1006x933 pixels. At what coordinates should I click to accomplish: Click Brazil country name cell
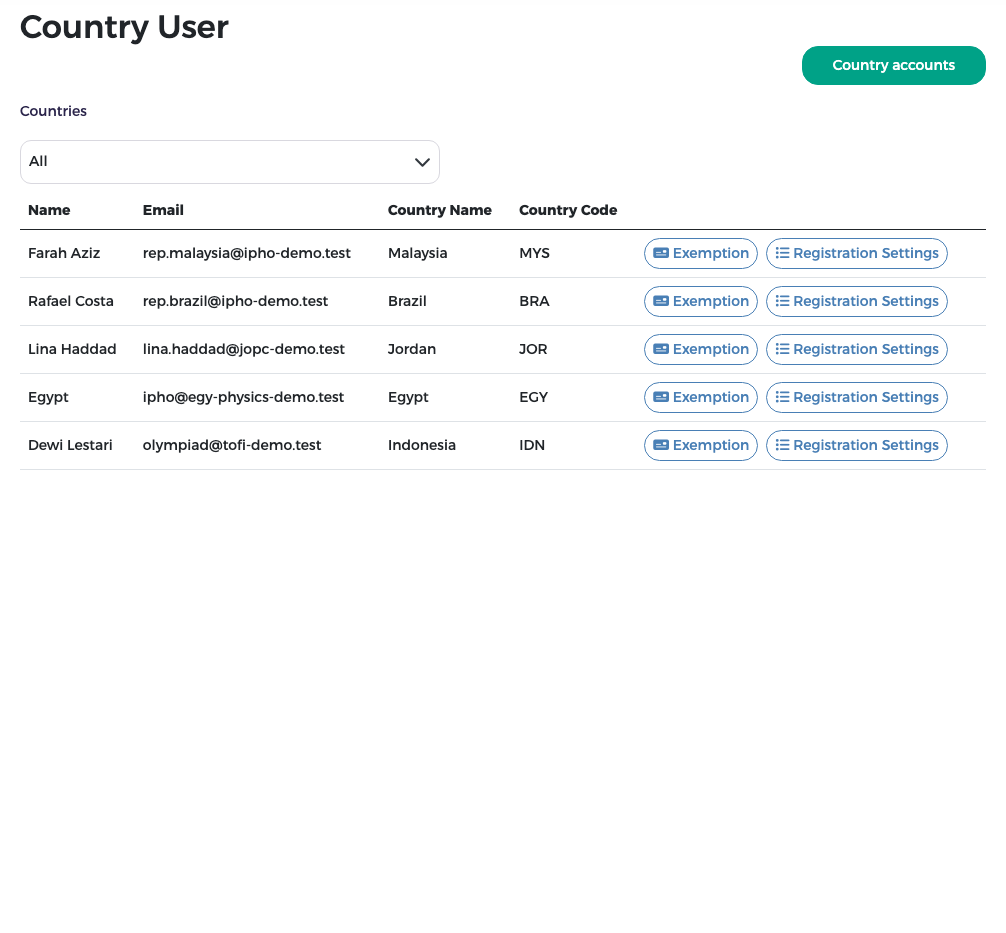[407, 302]
